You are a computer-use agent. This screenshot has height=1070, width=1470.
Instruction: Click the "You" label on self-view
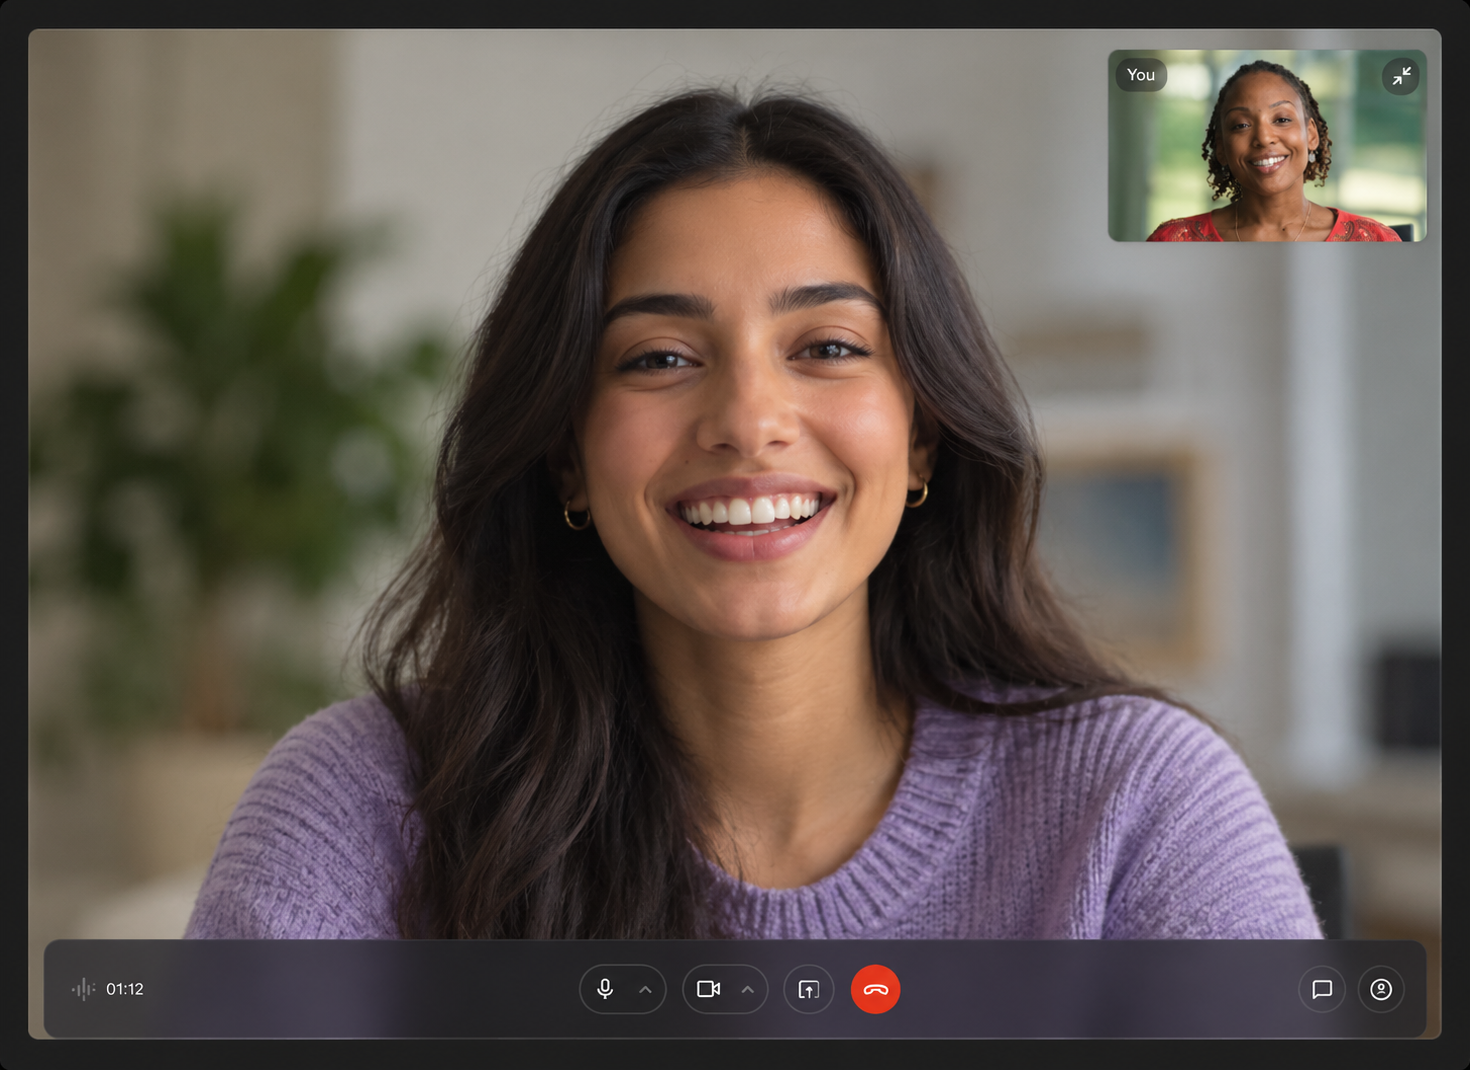[x=1141, y=75]
